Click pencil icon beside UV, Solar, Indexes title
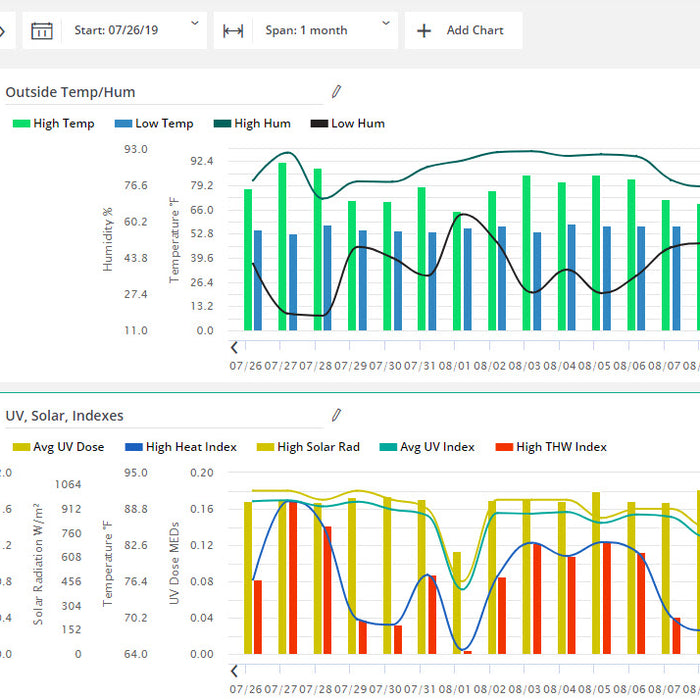 pos(336,415)
